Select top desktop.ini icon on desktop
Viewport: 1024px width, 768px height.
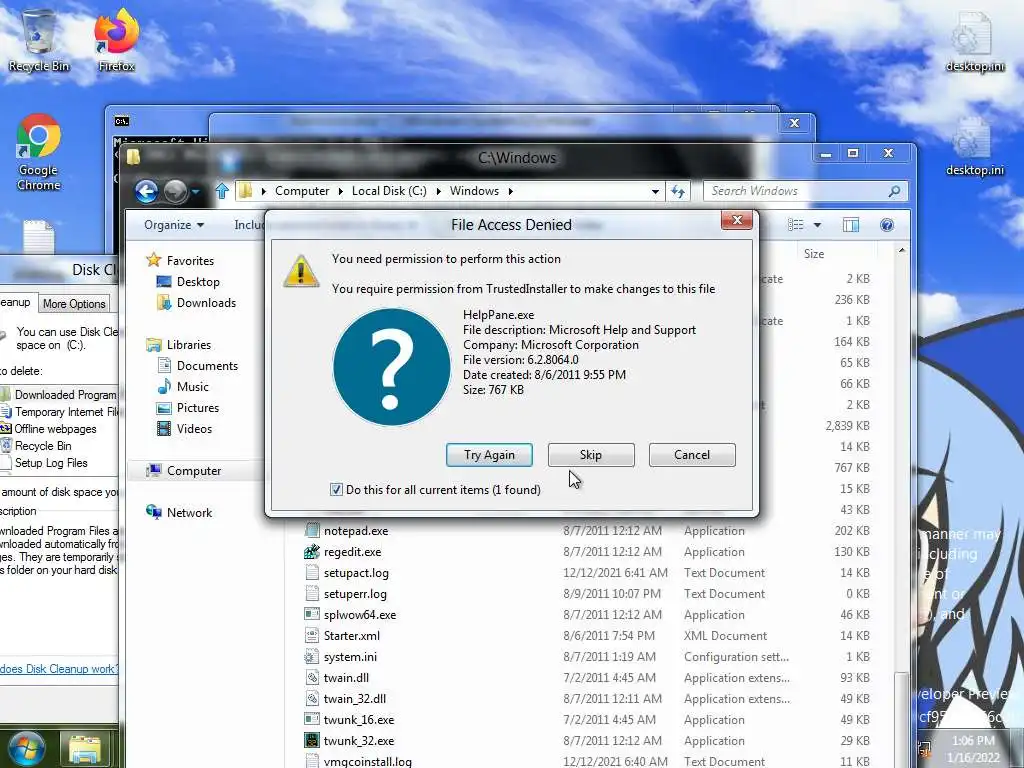[x=974, y=42]
